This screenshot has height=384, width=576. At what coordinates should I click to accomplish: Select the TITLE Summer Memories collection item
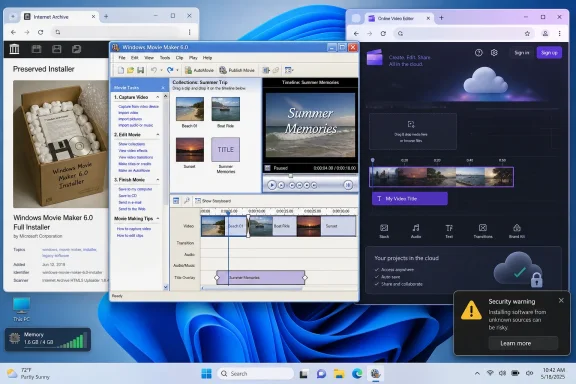226,150
